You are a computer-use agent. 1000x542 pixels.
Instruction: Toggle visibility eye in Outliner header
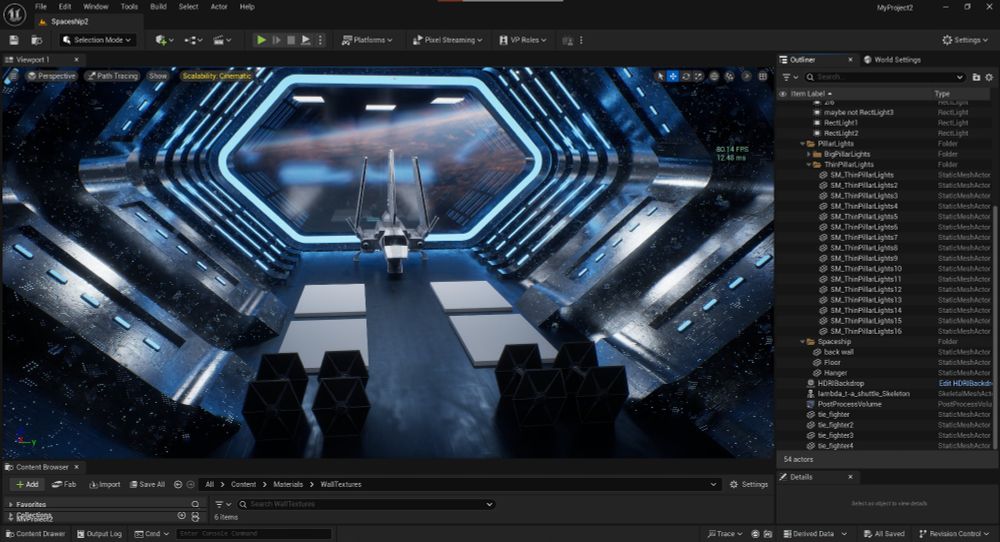pos(783,94)
